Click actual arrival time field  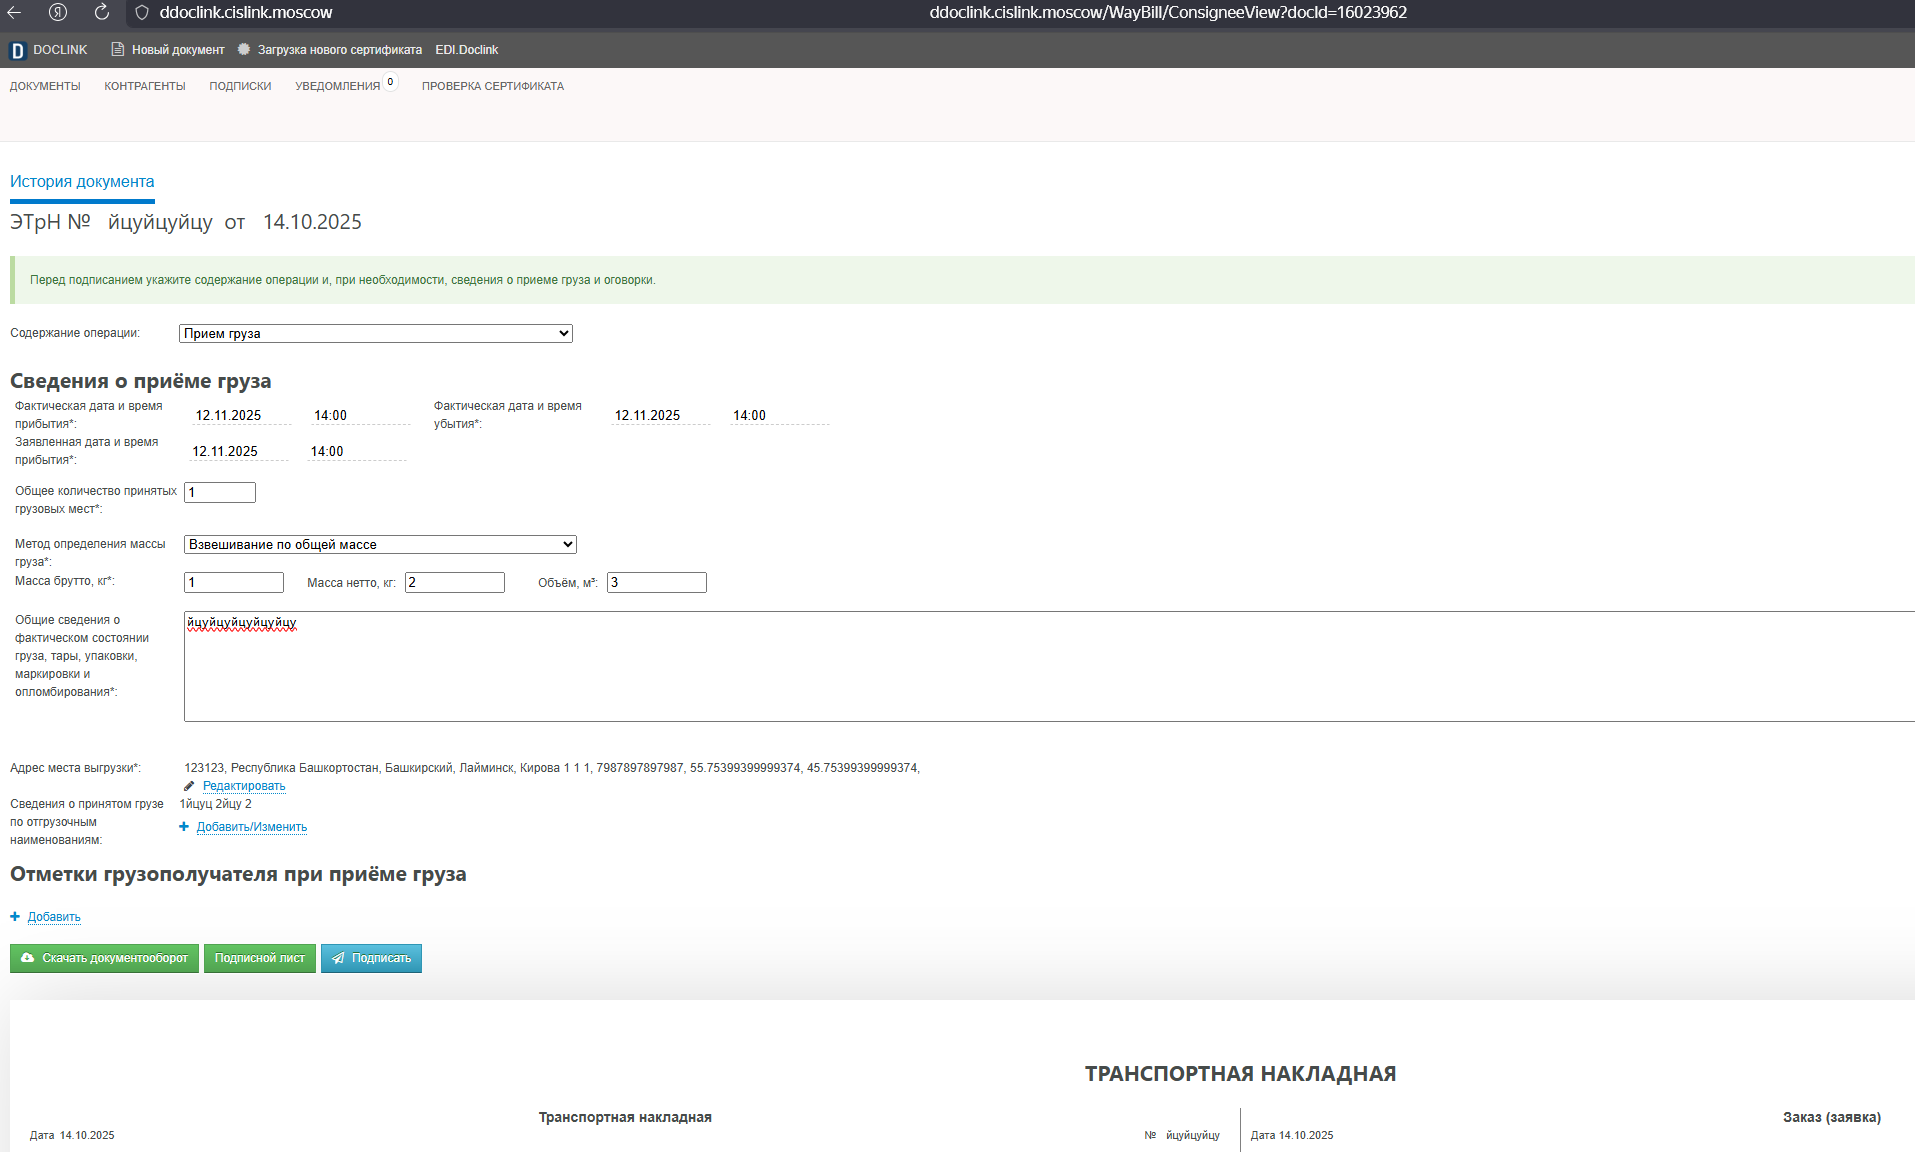click(360, 415)
